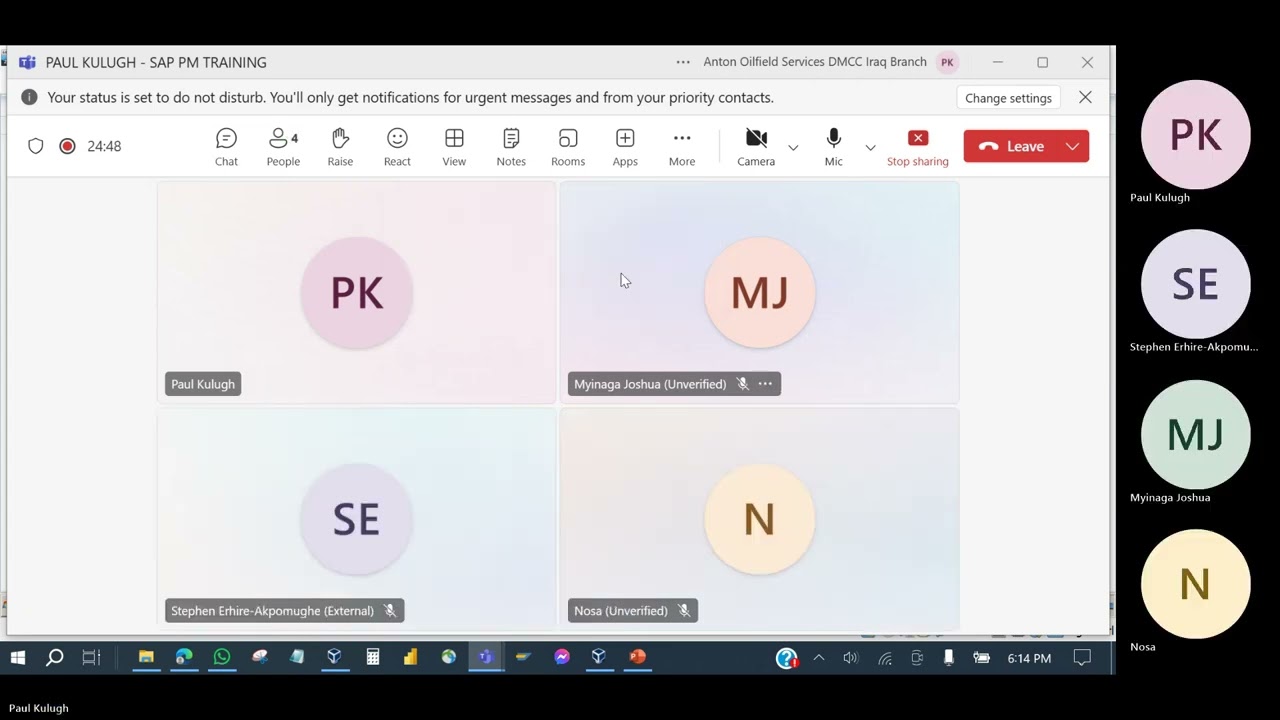Image resolution: width=1280 pixels, height=720 pixels.
Task: Expand the Leave options chevron
Action: click(1073, 146)
